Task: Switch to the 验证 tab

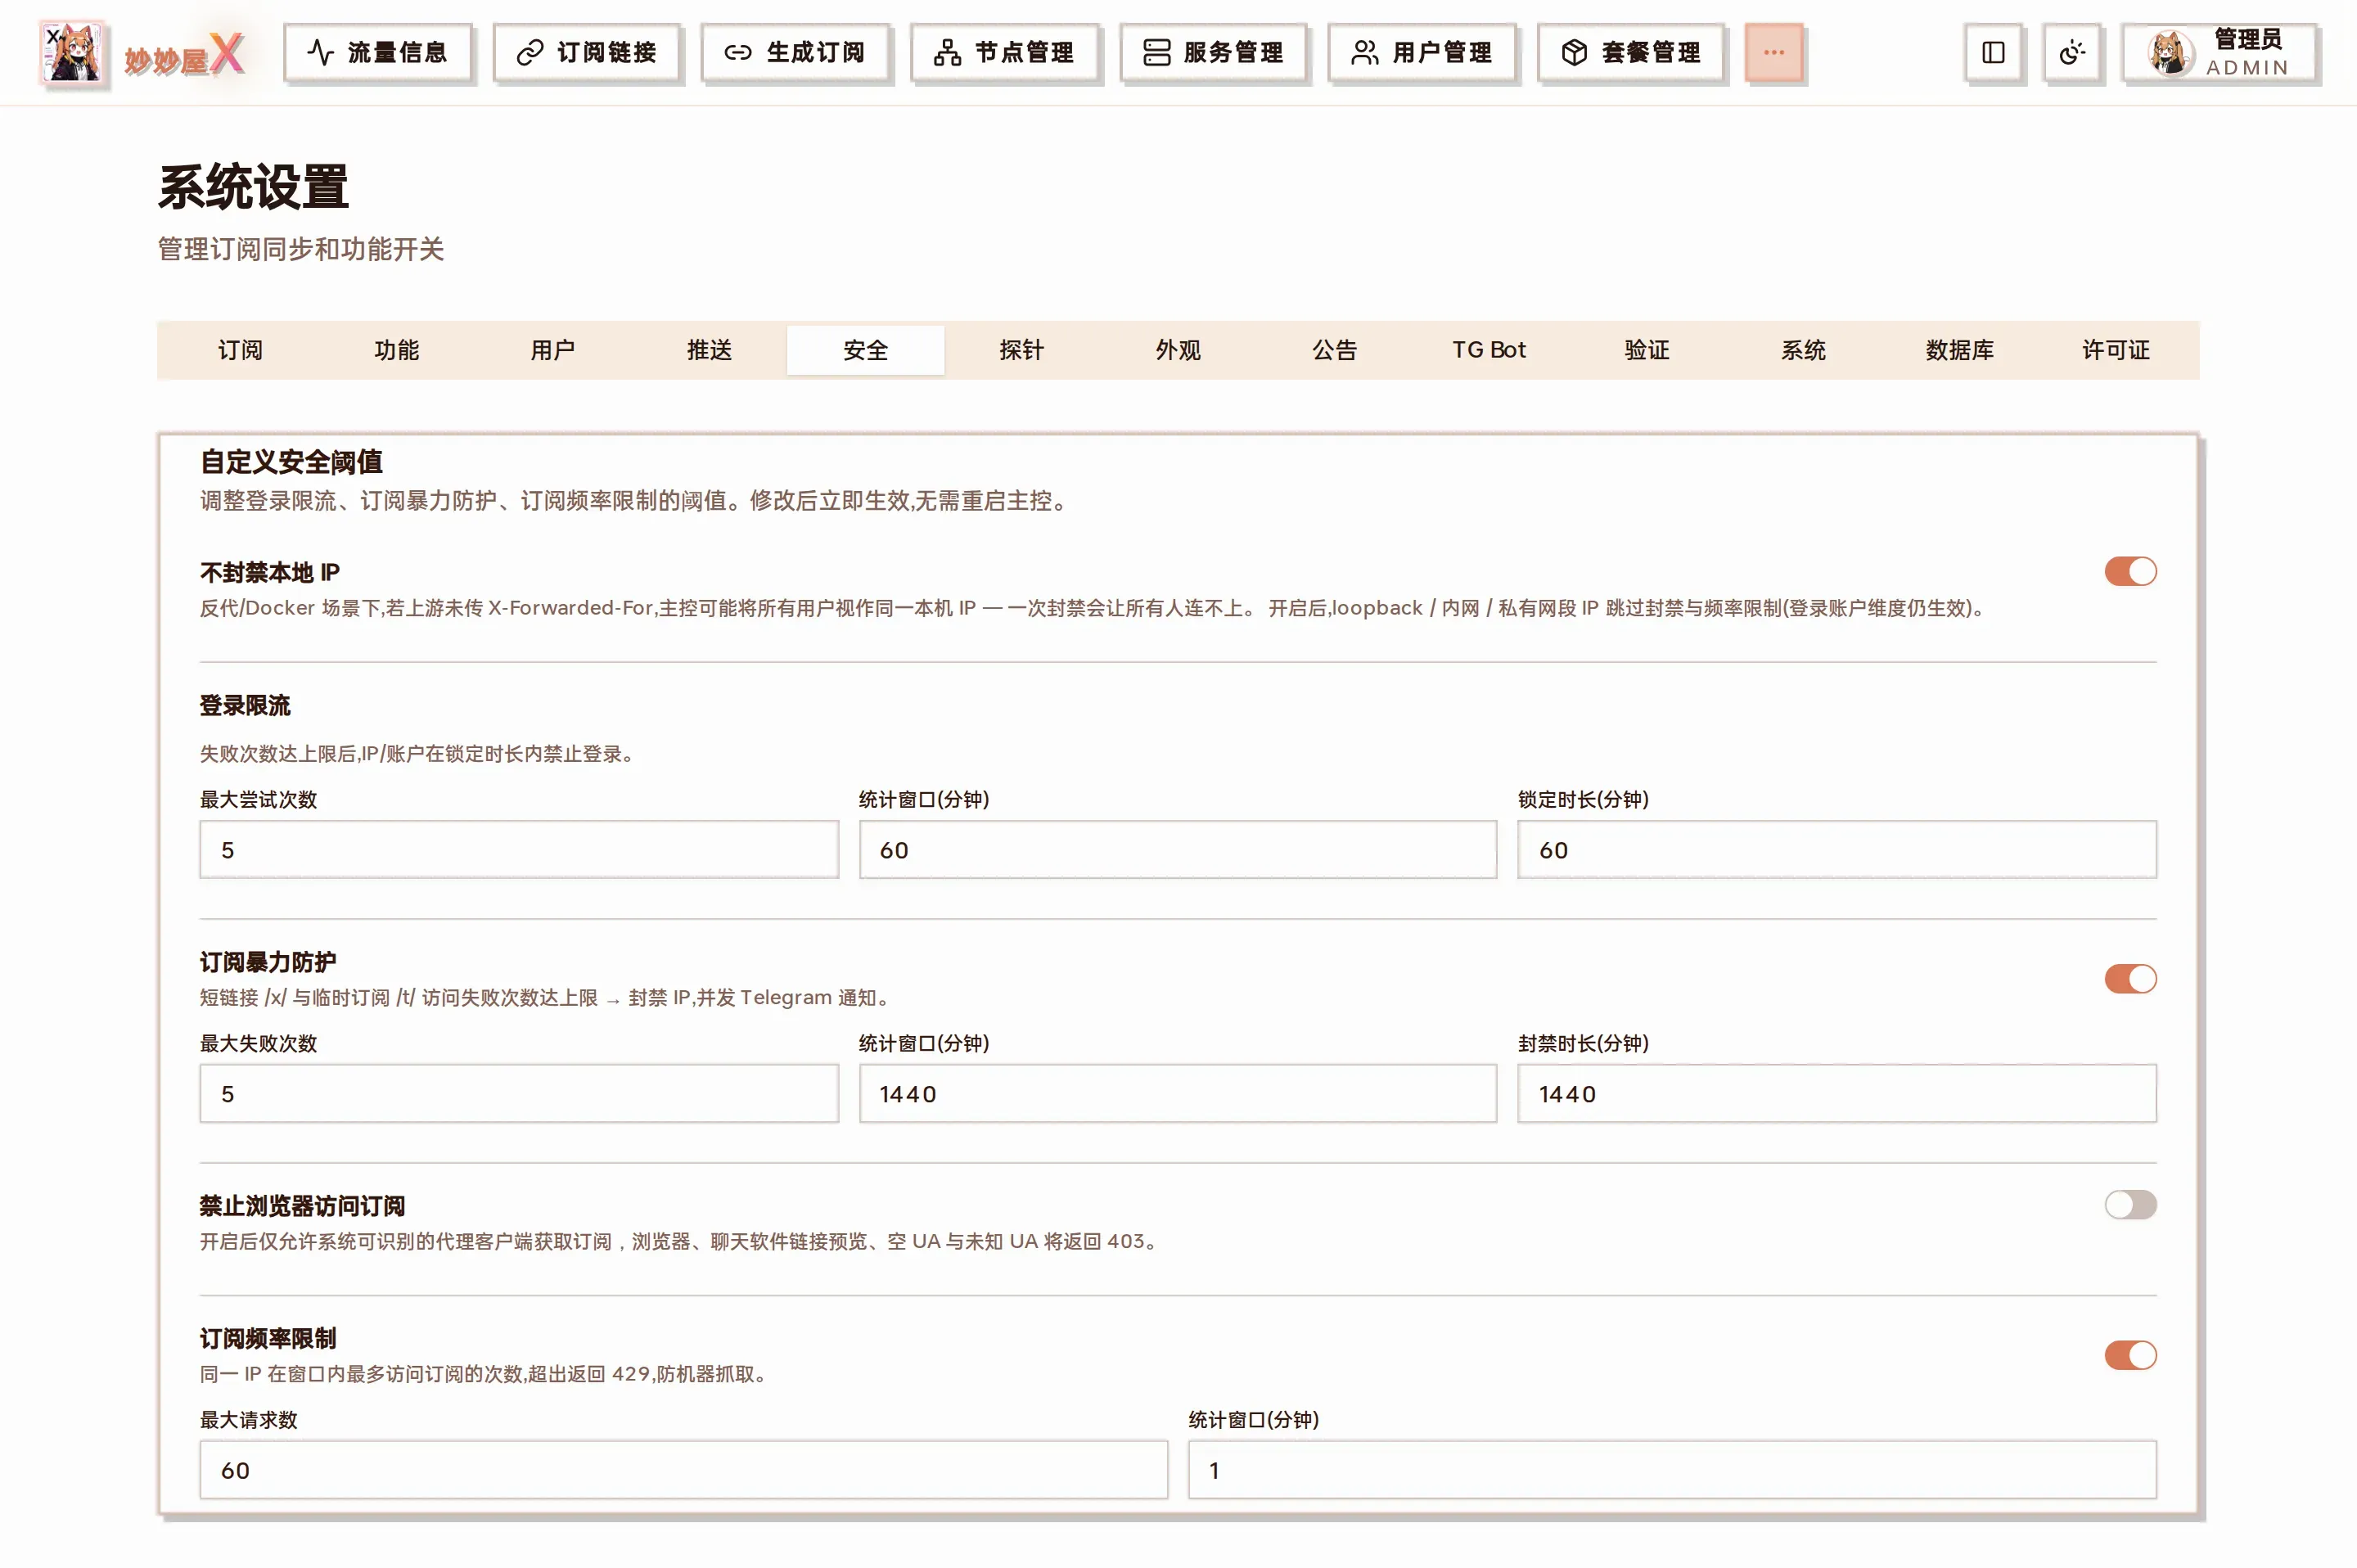Action: coord(1647,350)
